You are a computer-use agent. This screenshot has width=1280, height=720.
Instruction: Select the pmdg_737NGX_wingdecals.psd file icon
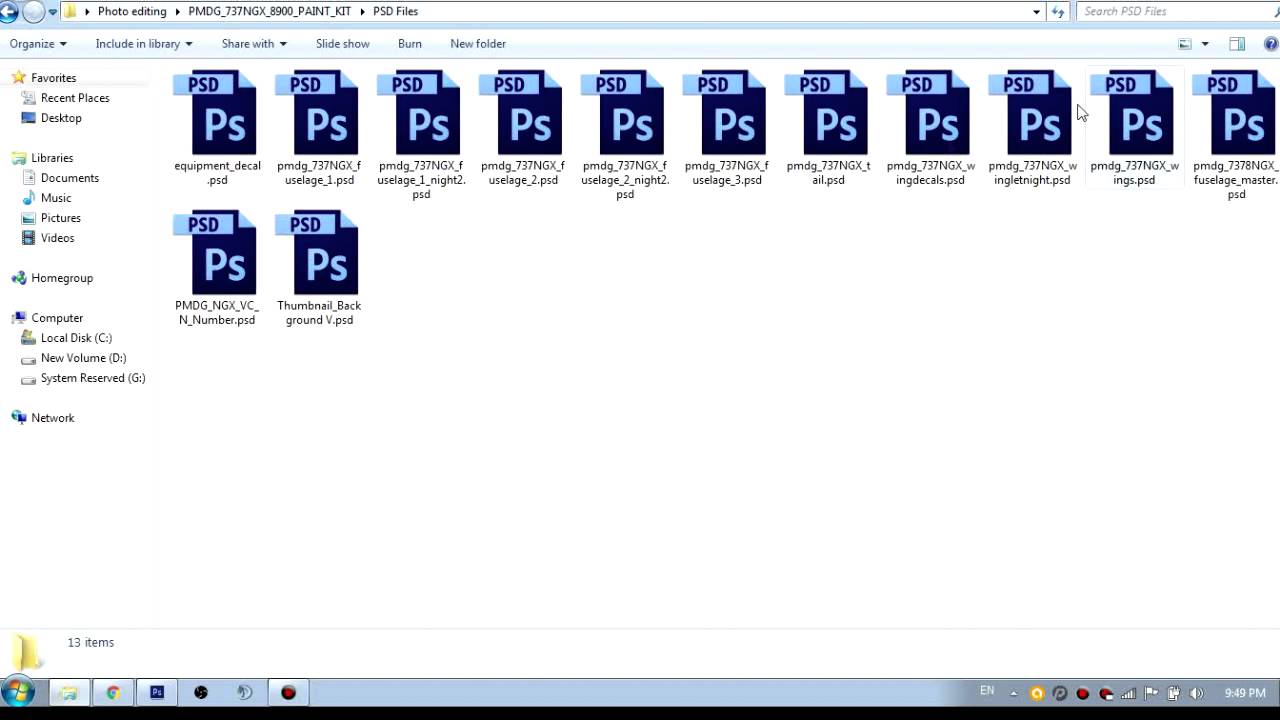[931, 113]
